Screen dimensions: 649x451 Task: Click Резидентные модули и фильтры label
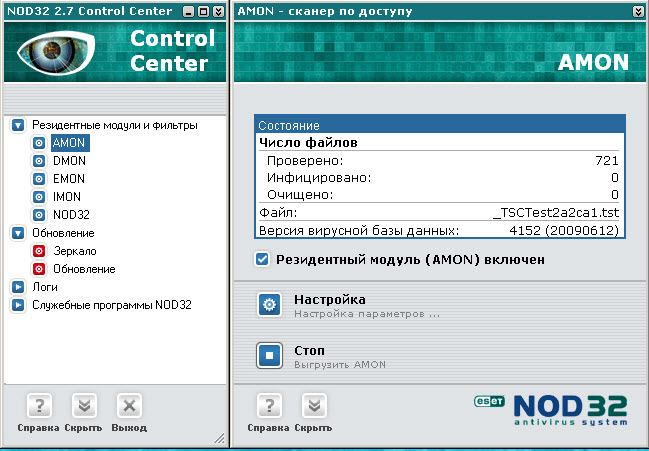point(115,125)
